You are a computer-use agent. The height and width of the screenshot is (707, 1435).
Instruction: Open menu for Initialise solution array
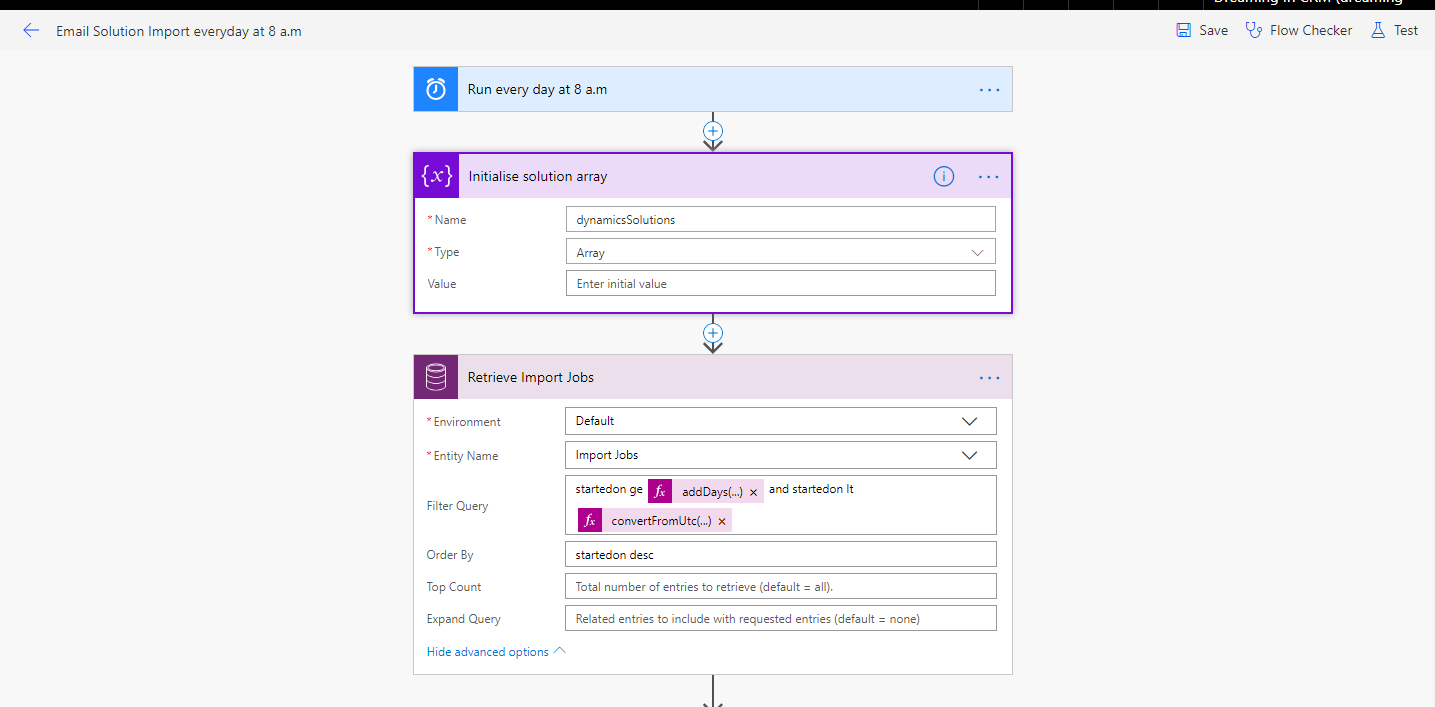pos(989,176)
